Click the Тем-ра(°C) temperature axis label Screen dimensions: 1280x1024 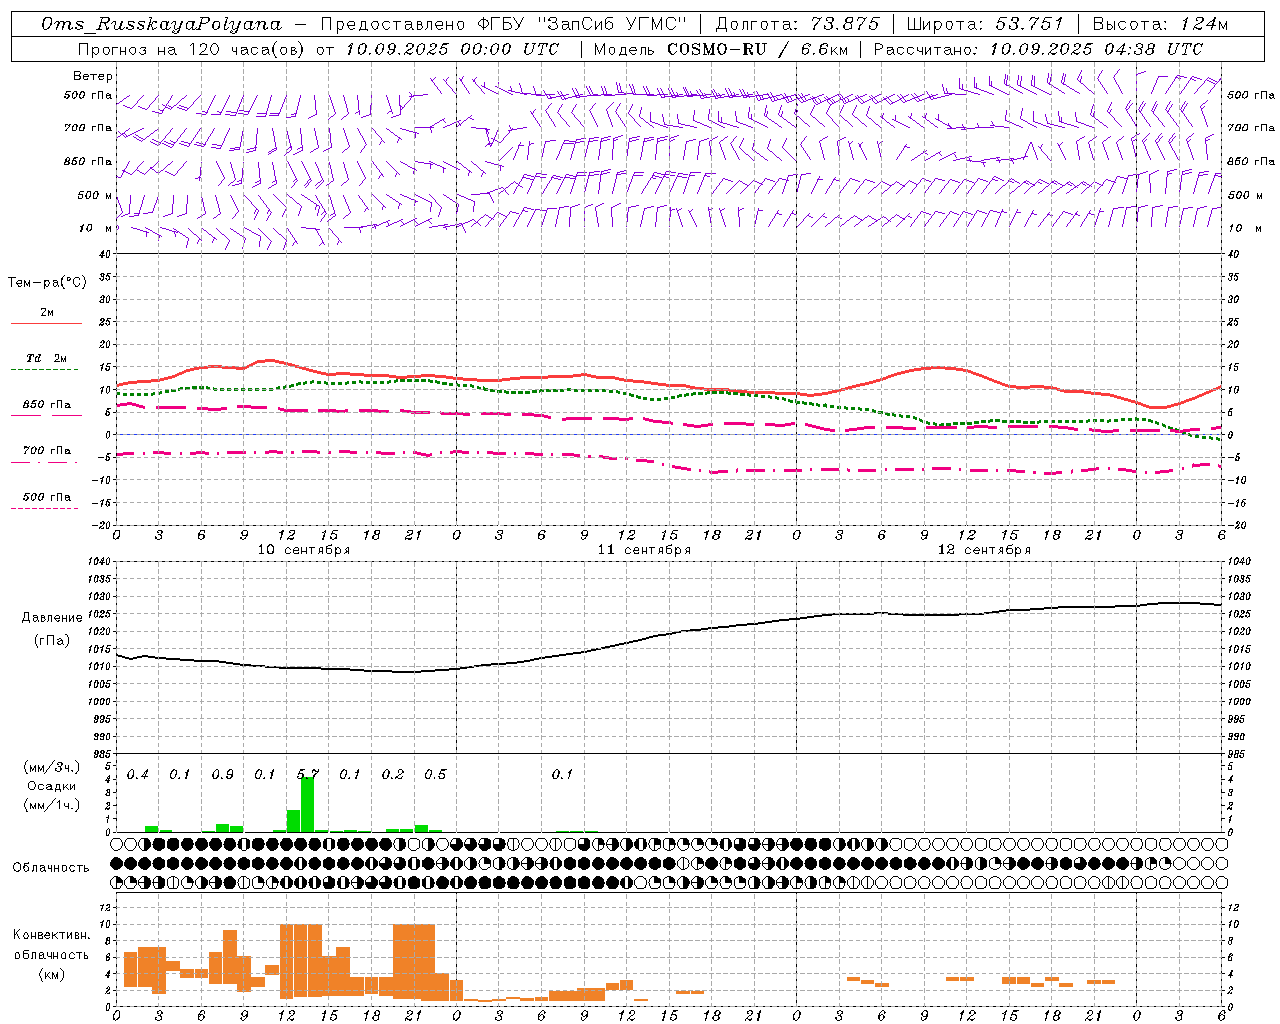pos(47,283)
